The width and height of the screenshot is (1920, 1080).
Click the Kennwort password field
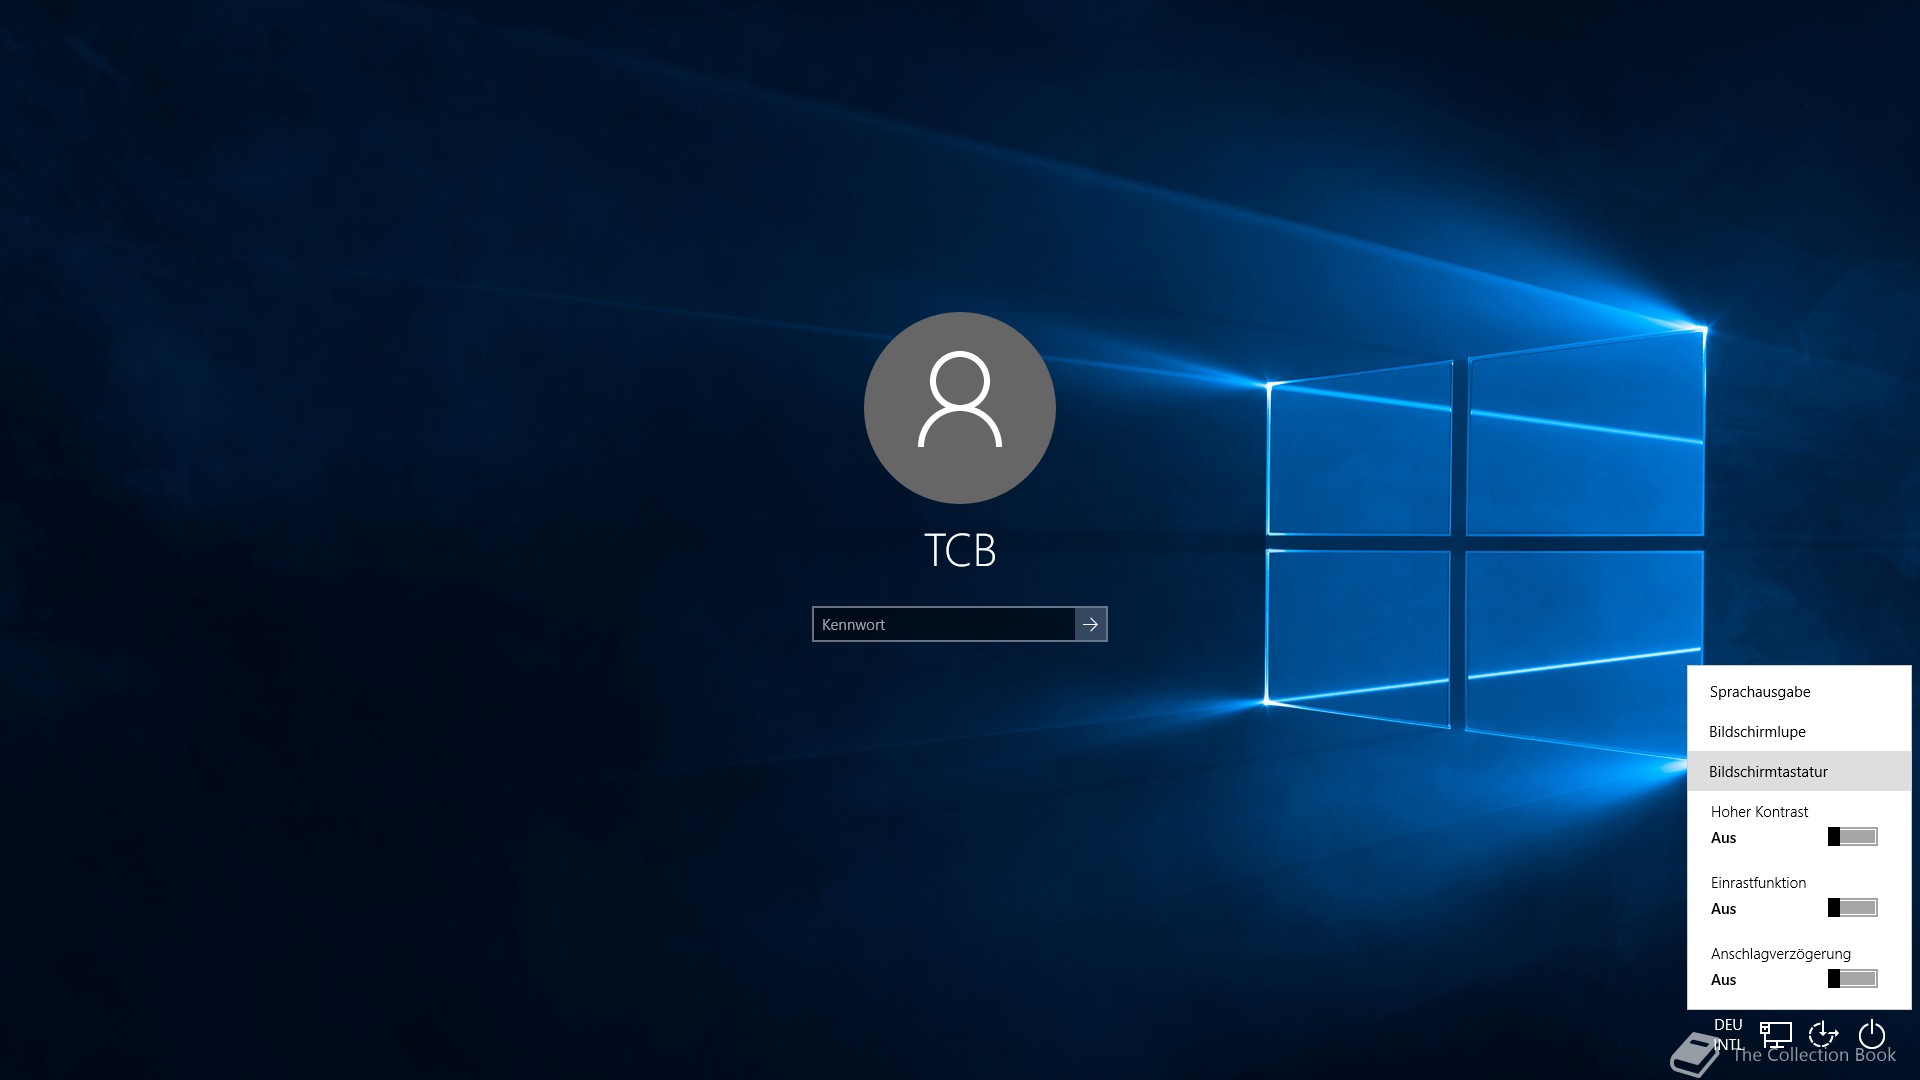944,624
